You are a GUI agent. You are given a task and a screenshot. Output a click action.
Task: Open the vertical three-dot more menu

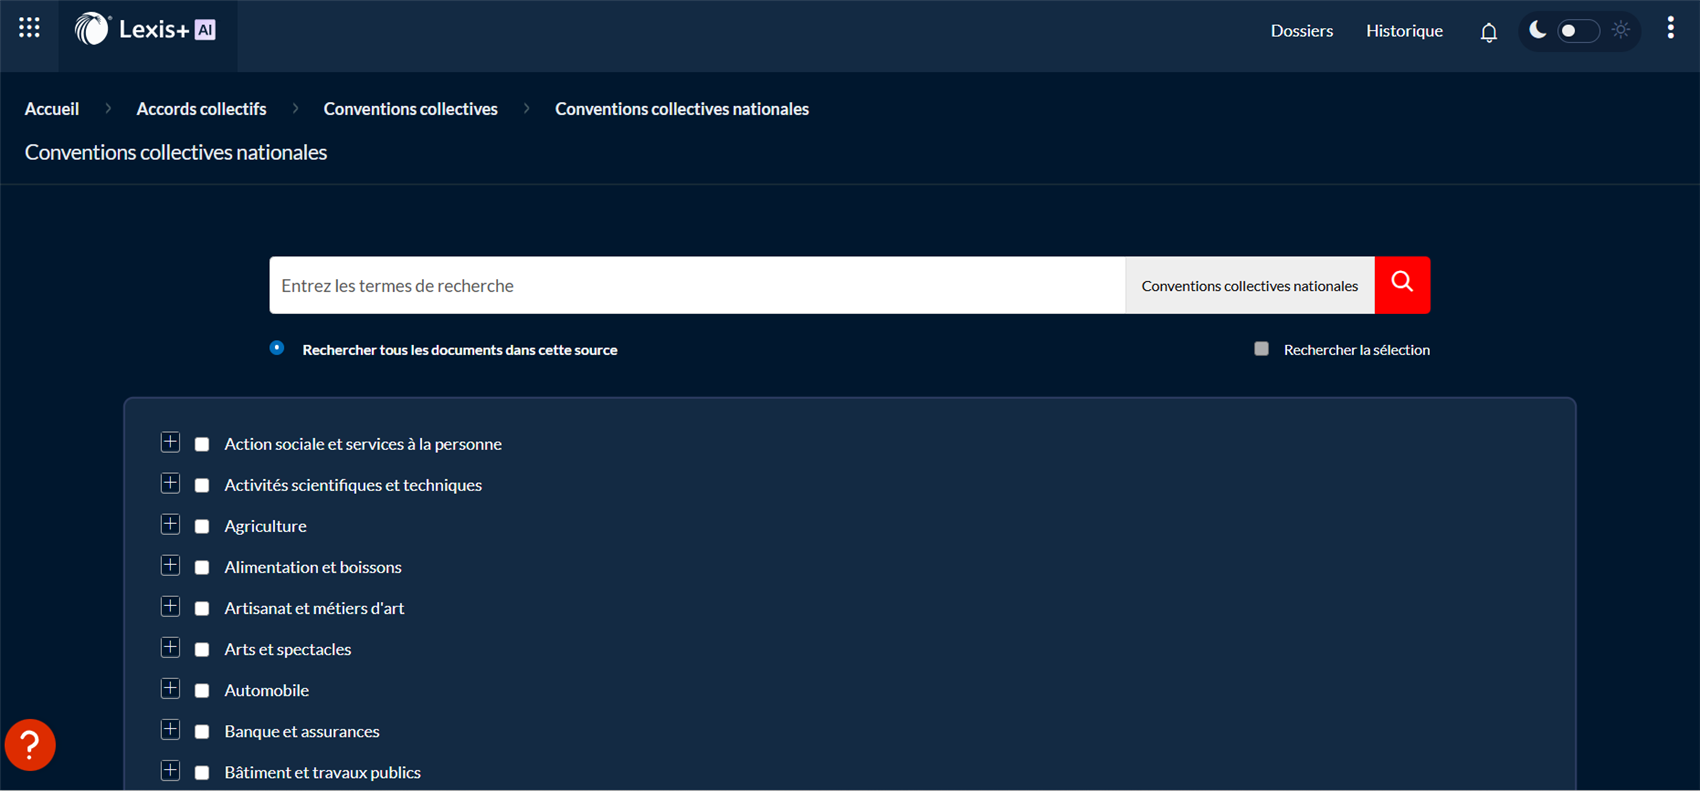[1670, 28]
